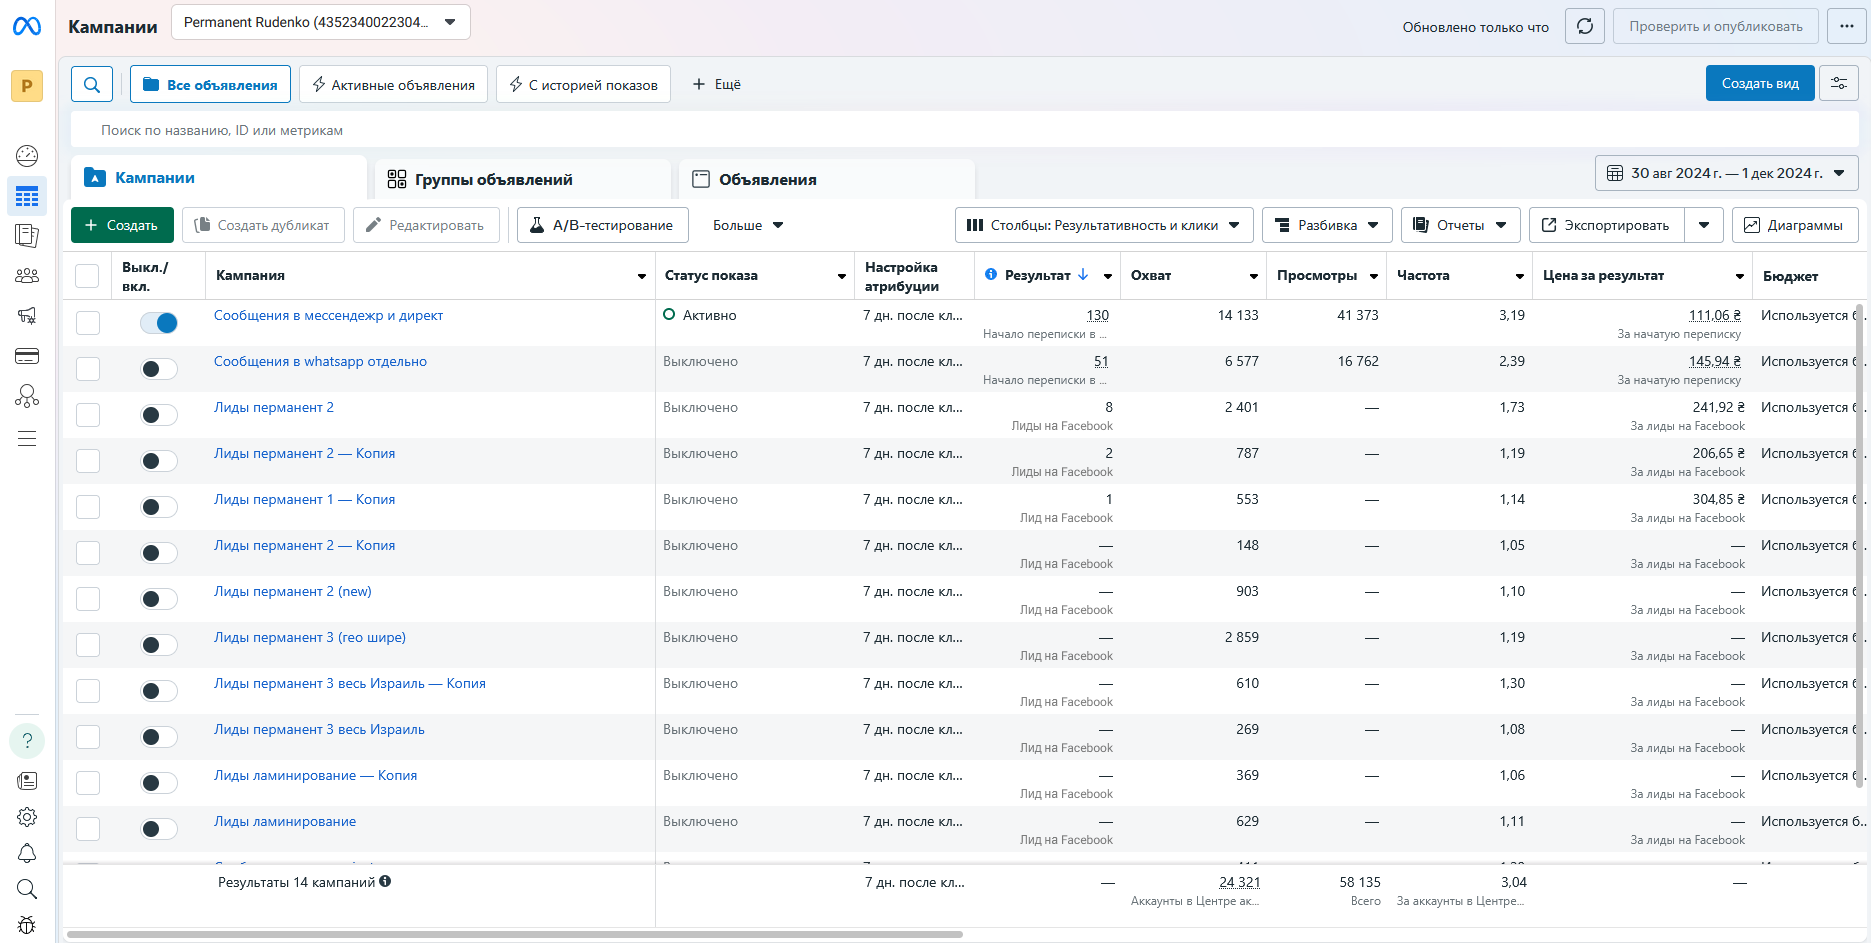This screenshot has height=943, width=1871.
Task: Click the Meta logo icon
Action: [x=27, y=26]
